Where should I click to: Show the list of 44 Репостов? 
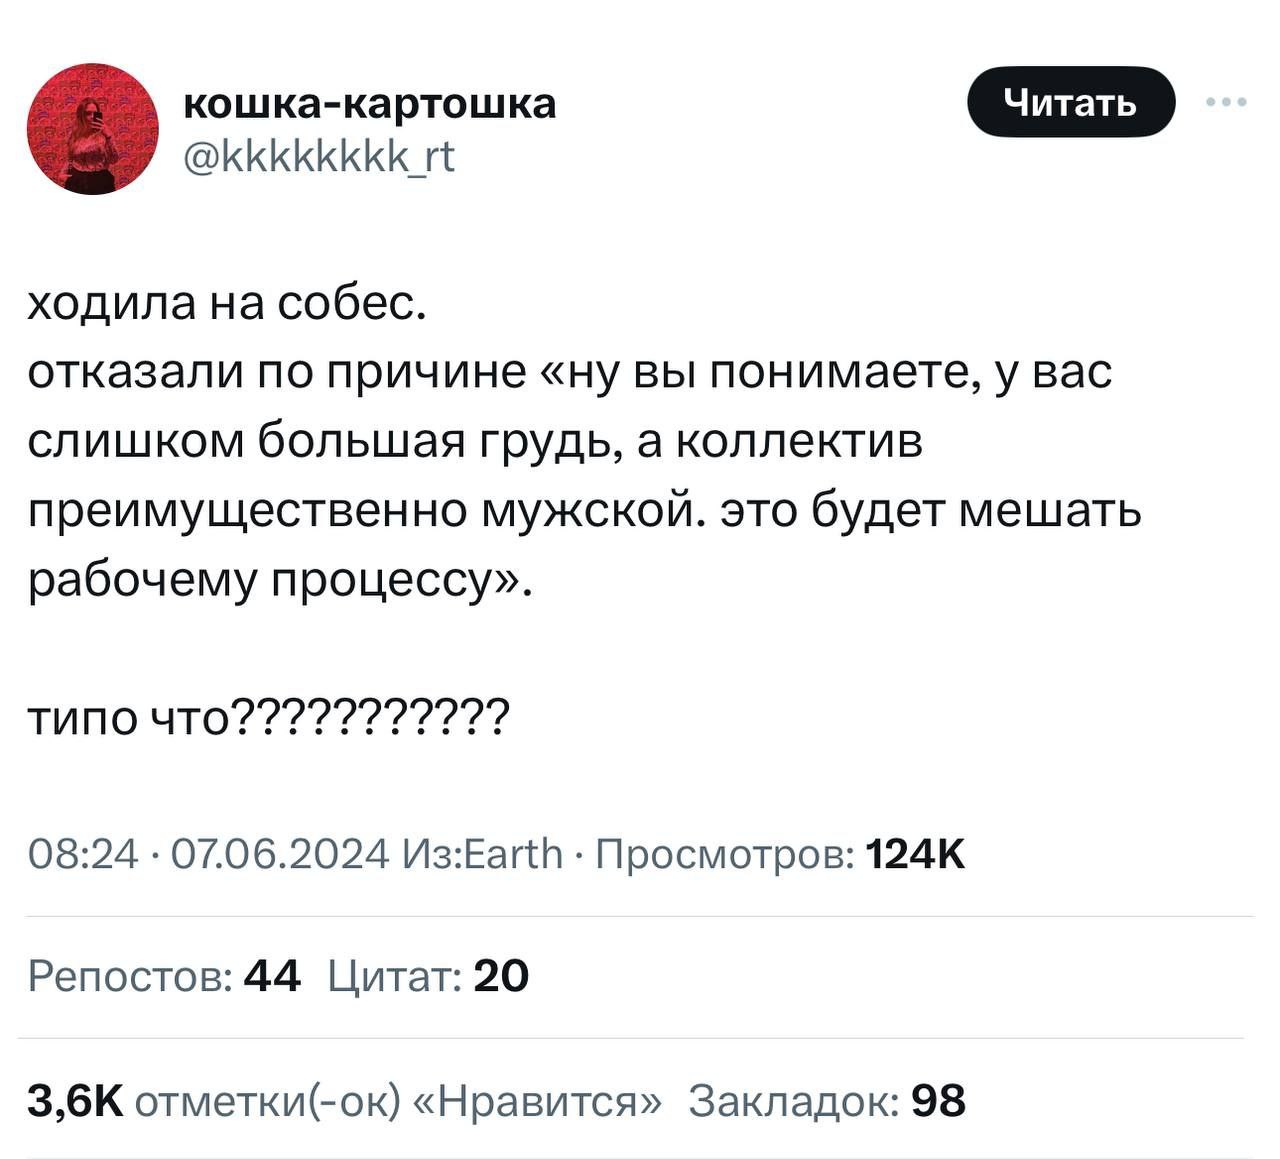pyautogui.click(x=164, y=976)
